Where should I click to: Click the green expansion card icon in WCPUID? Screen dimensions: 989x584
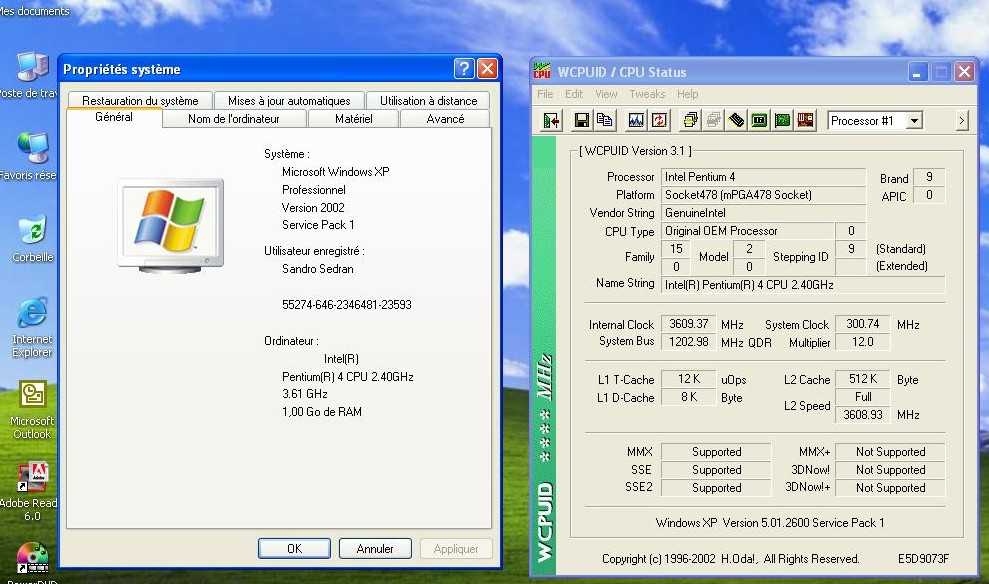[x=782, y=120]
